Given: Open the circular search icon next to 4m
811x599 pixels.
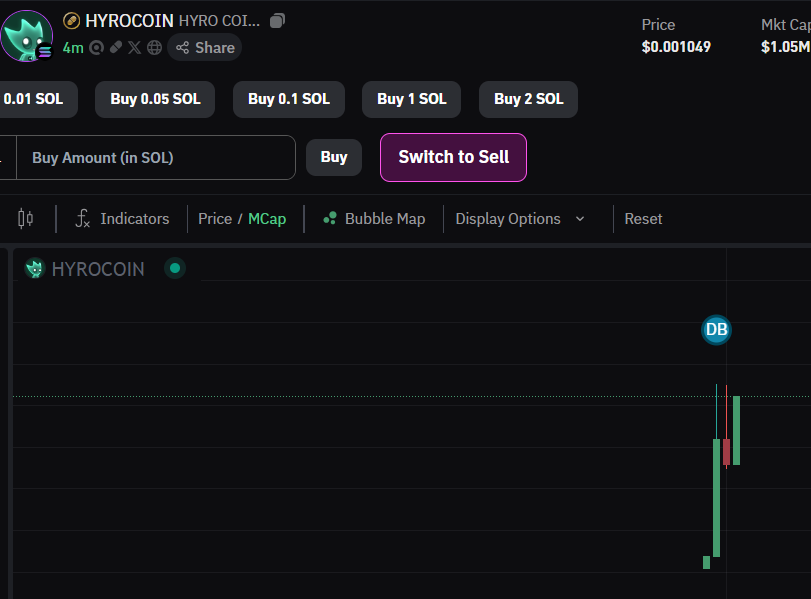Looking at the screenshot, I should pos(96,48).
